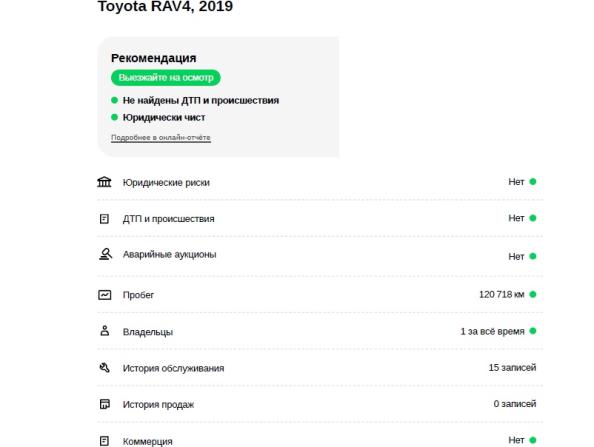
Task: Select the ДТП и происшествия row label
Action: [x=169, y=219]
